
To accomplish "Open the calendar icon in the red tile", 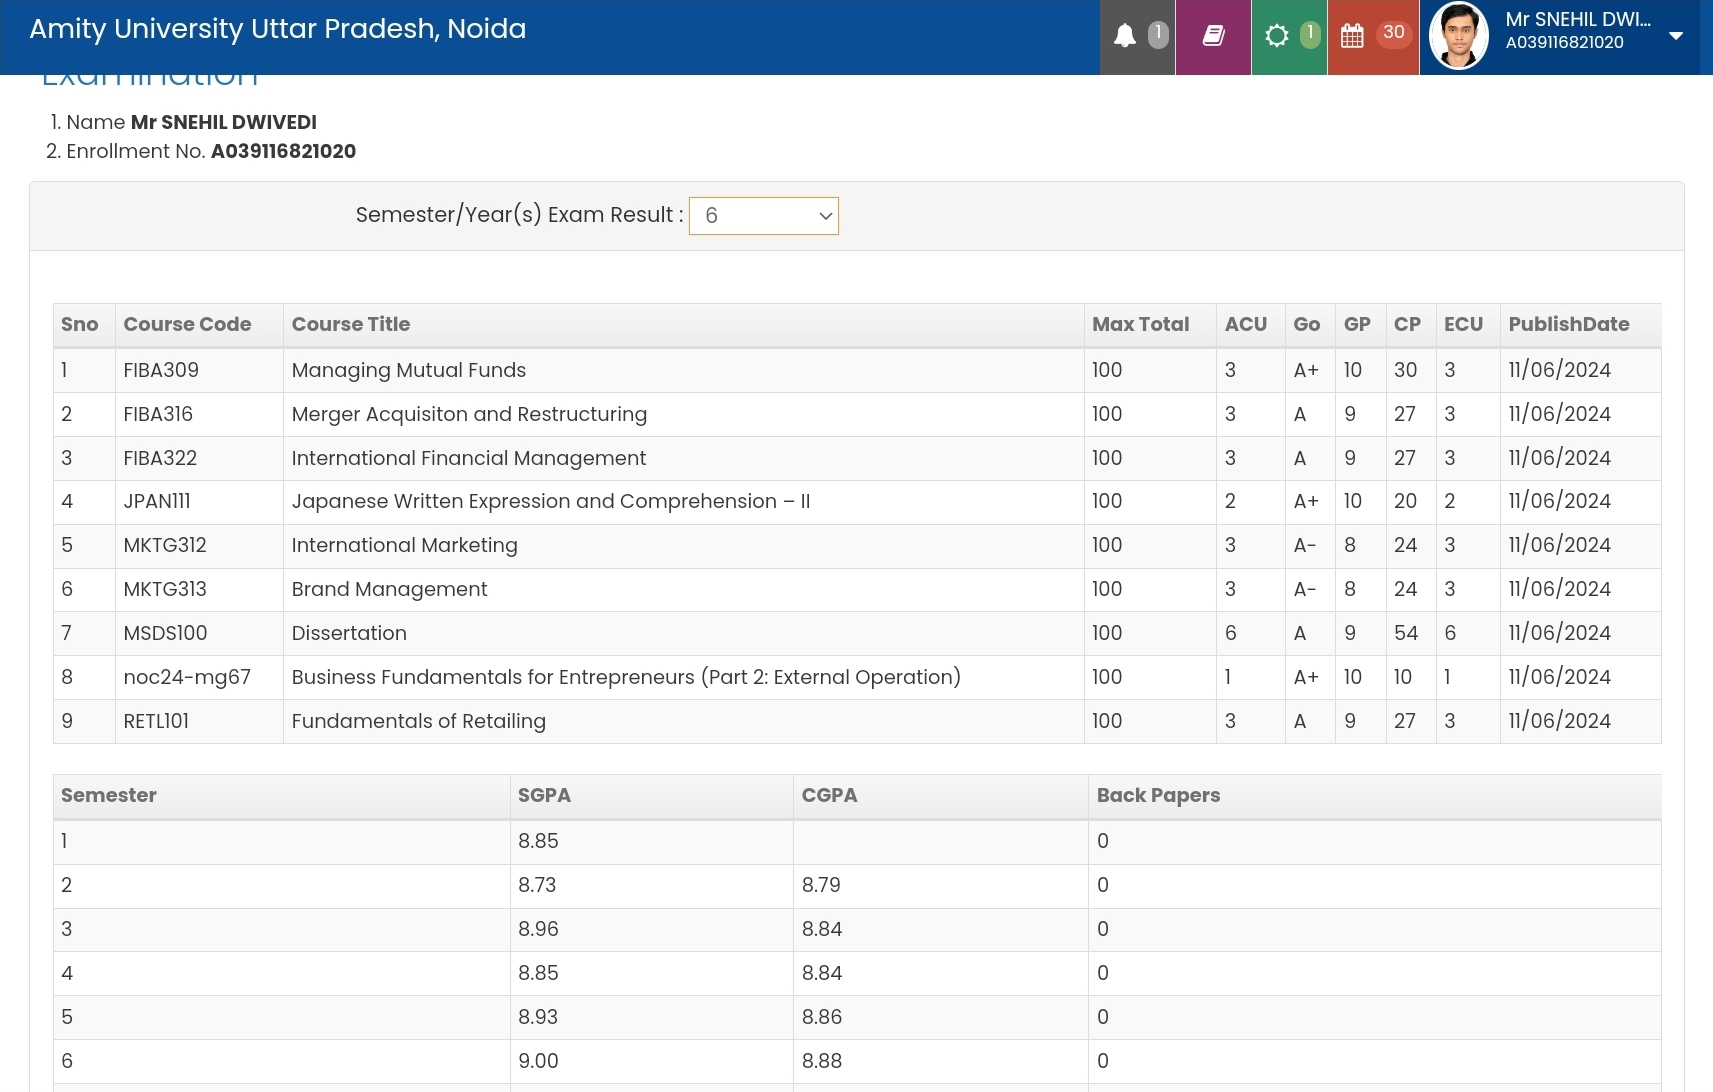I will click(1352, 37).
